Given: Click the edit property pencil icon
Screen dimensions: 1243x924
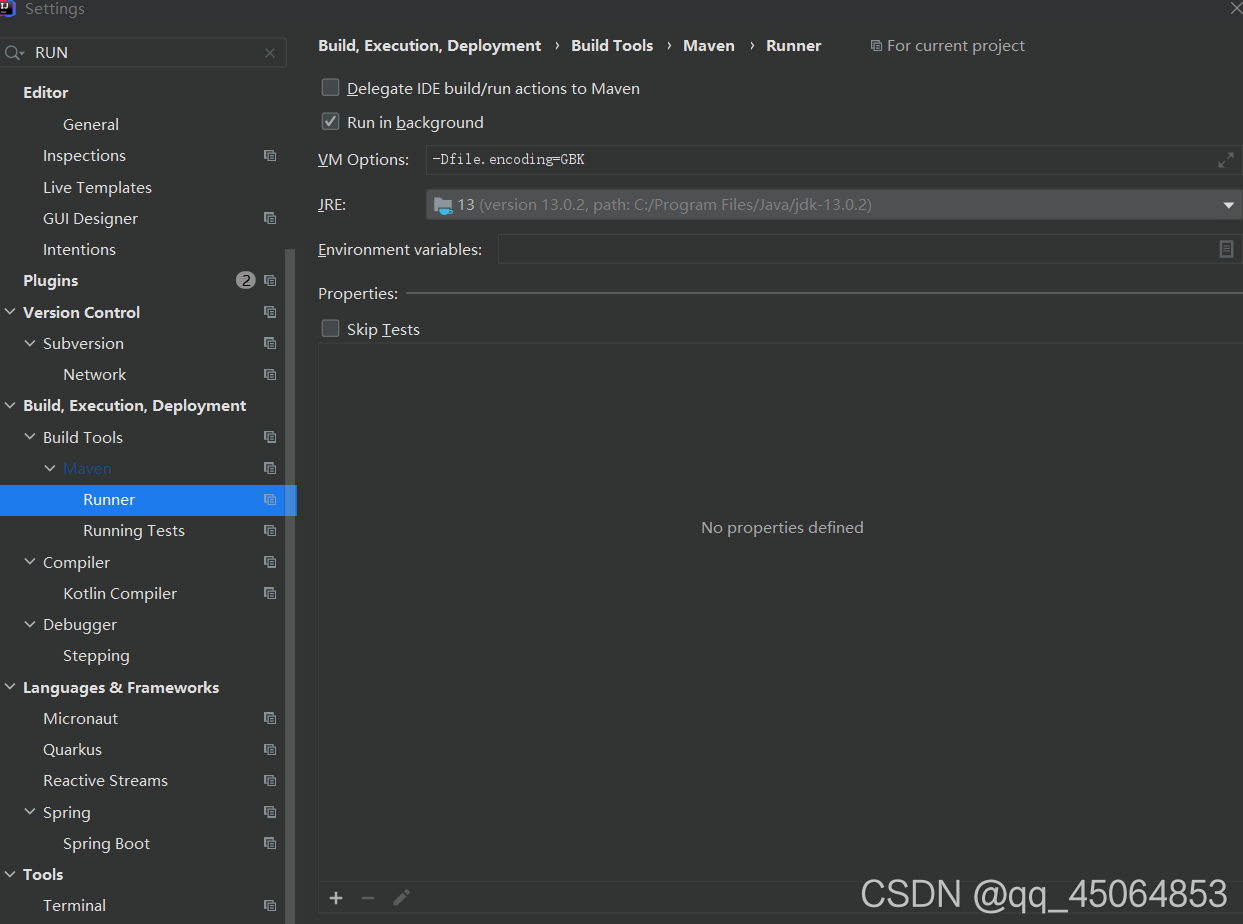Looking at the screenshot, I should 401,898.
